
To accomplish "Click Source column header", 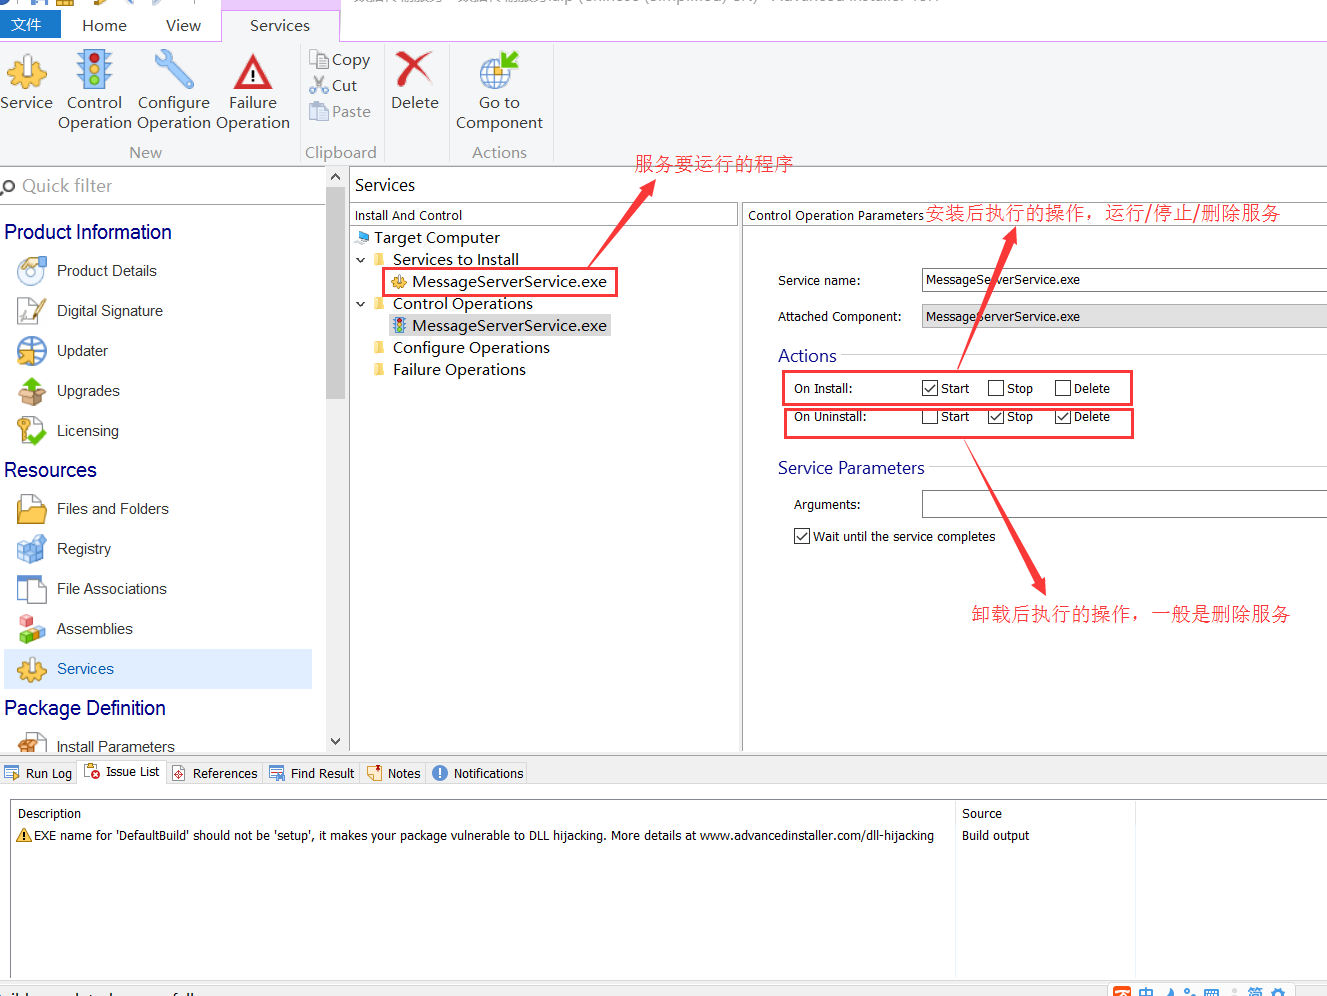I will [982, 814].
